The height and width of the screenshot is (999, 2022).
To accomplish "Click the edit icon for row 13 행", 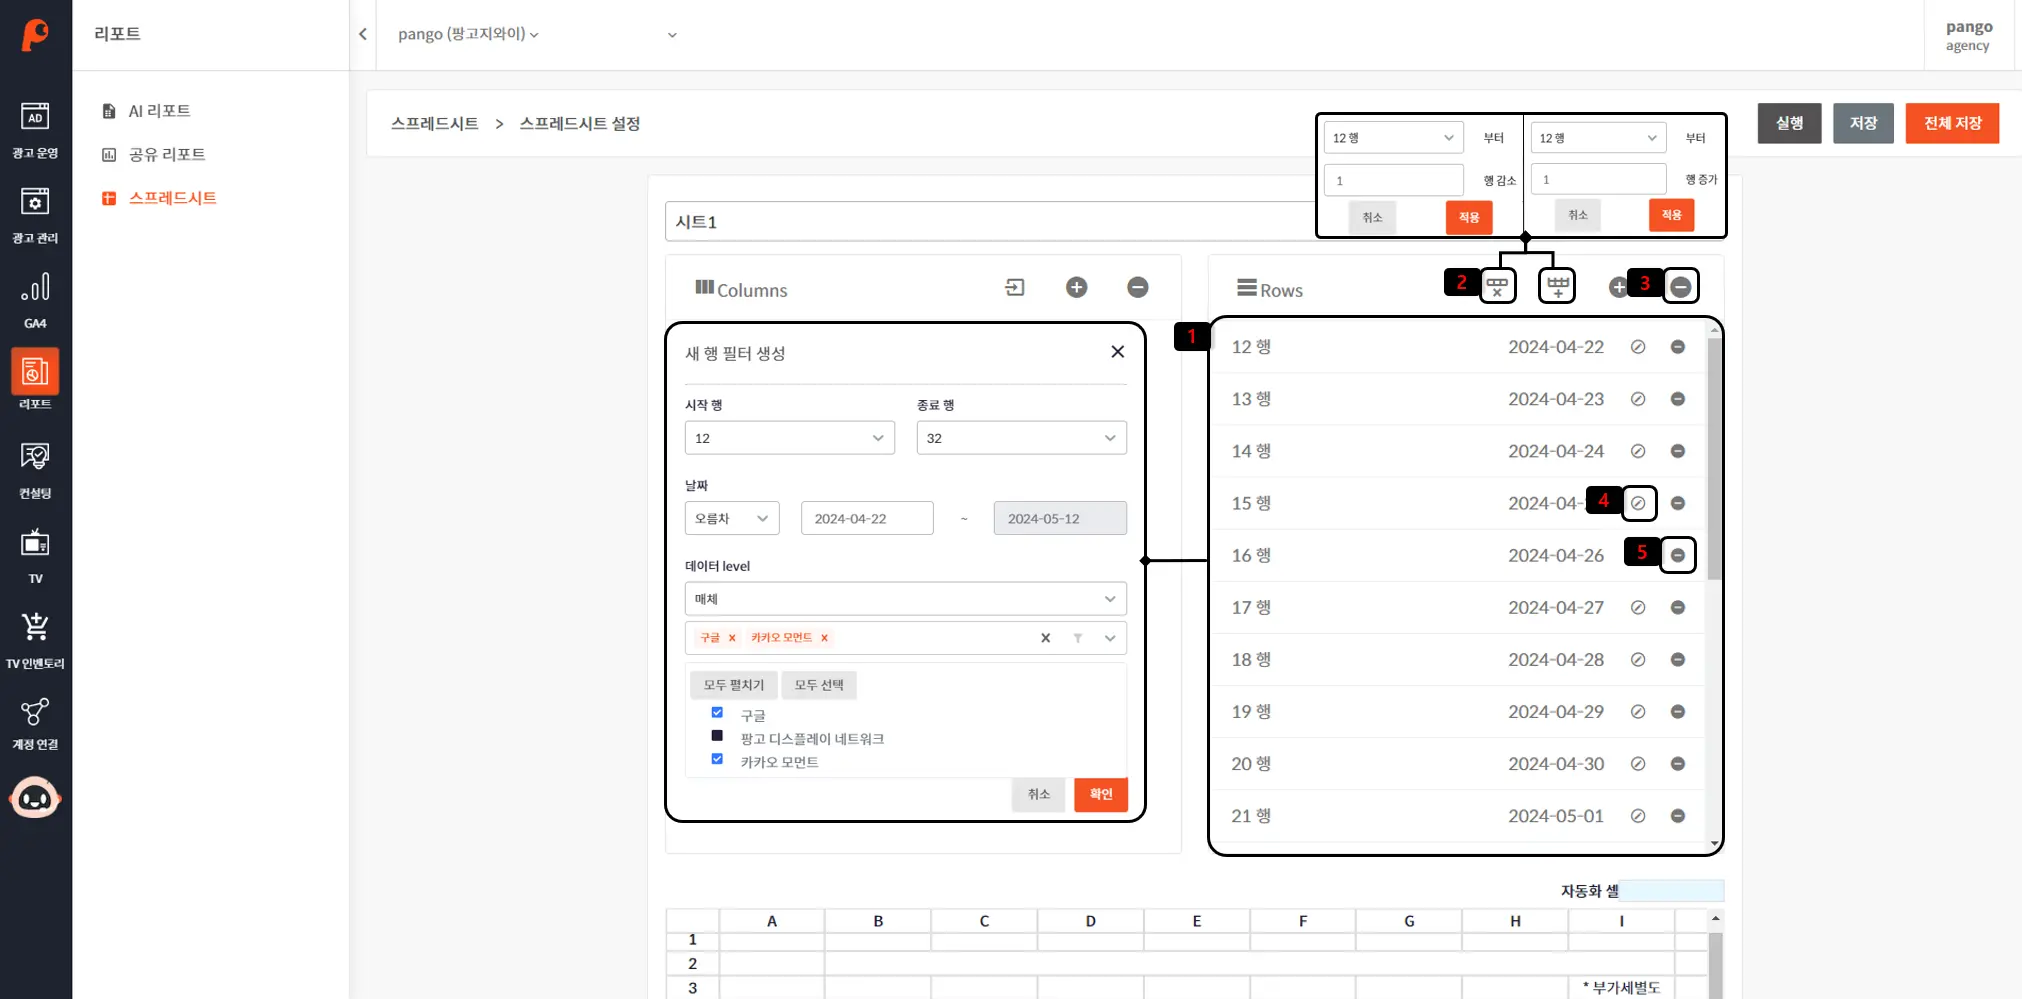I will [1637, 399].
